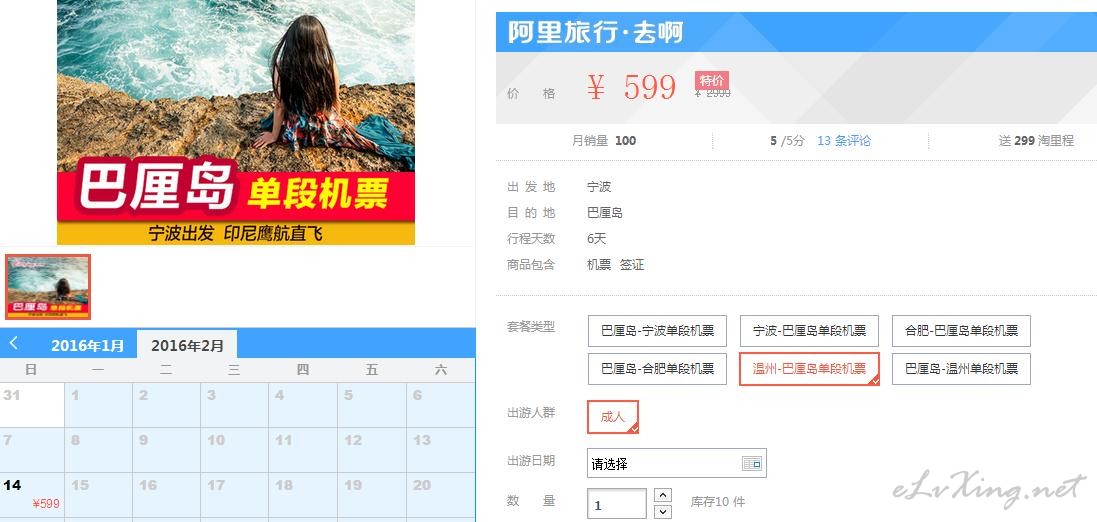
Task: Select 巴厘岛-宁波单段机票 package option
Action: [x=657, y=331]
